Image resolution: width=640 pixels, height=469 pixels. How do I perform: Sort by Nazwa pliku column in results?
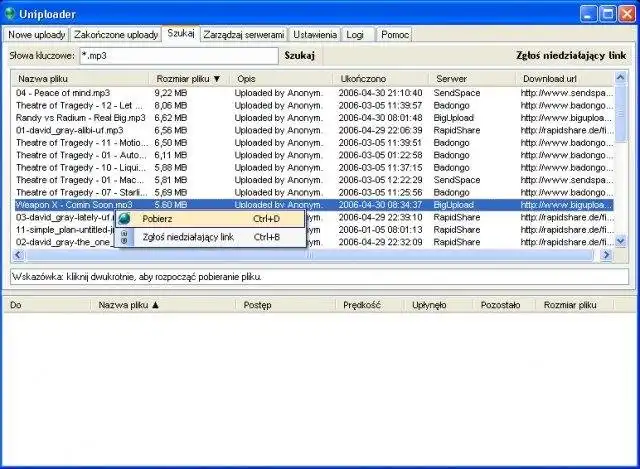click(80, 79)
